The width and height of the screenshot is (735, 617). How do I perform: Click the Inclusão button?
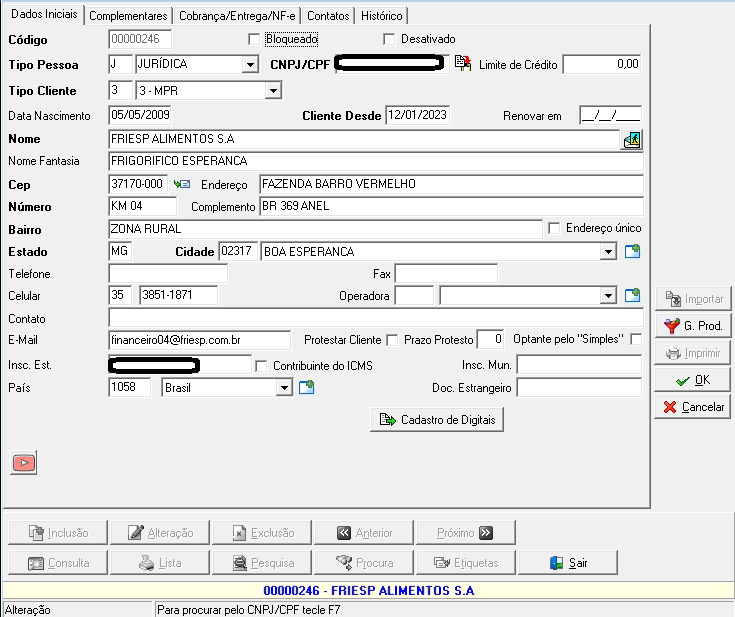click(58, 533)
